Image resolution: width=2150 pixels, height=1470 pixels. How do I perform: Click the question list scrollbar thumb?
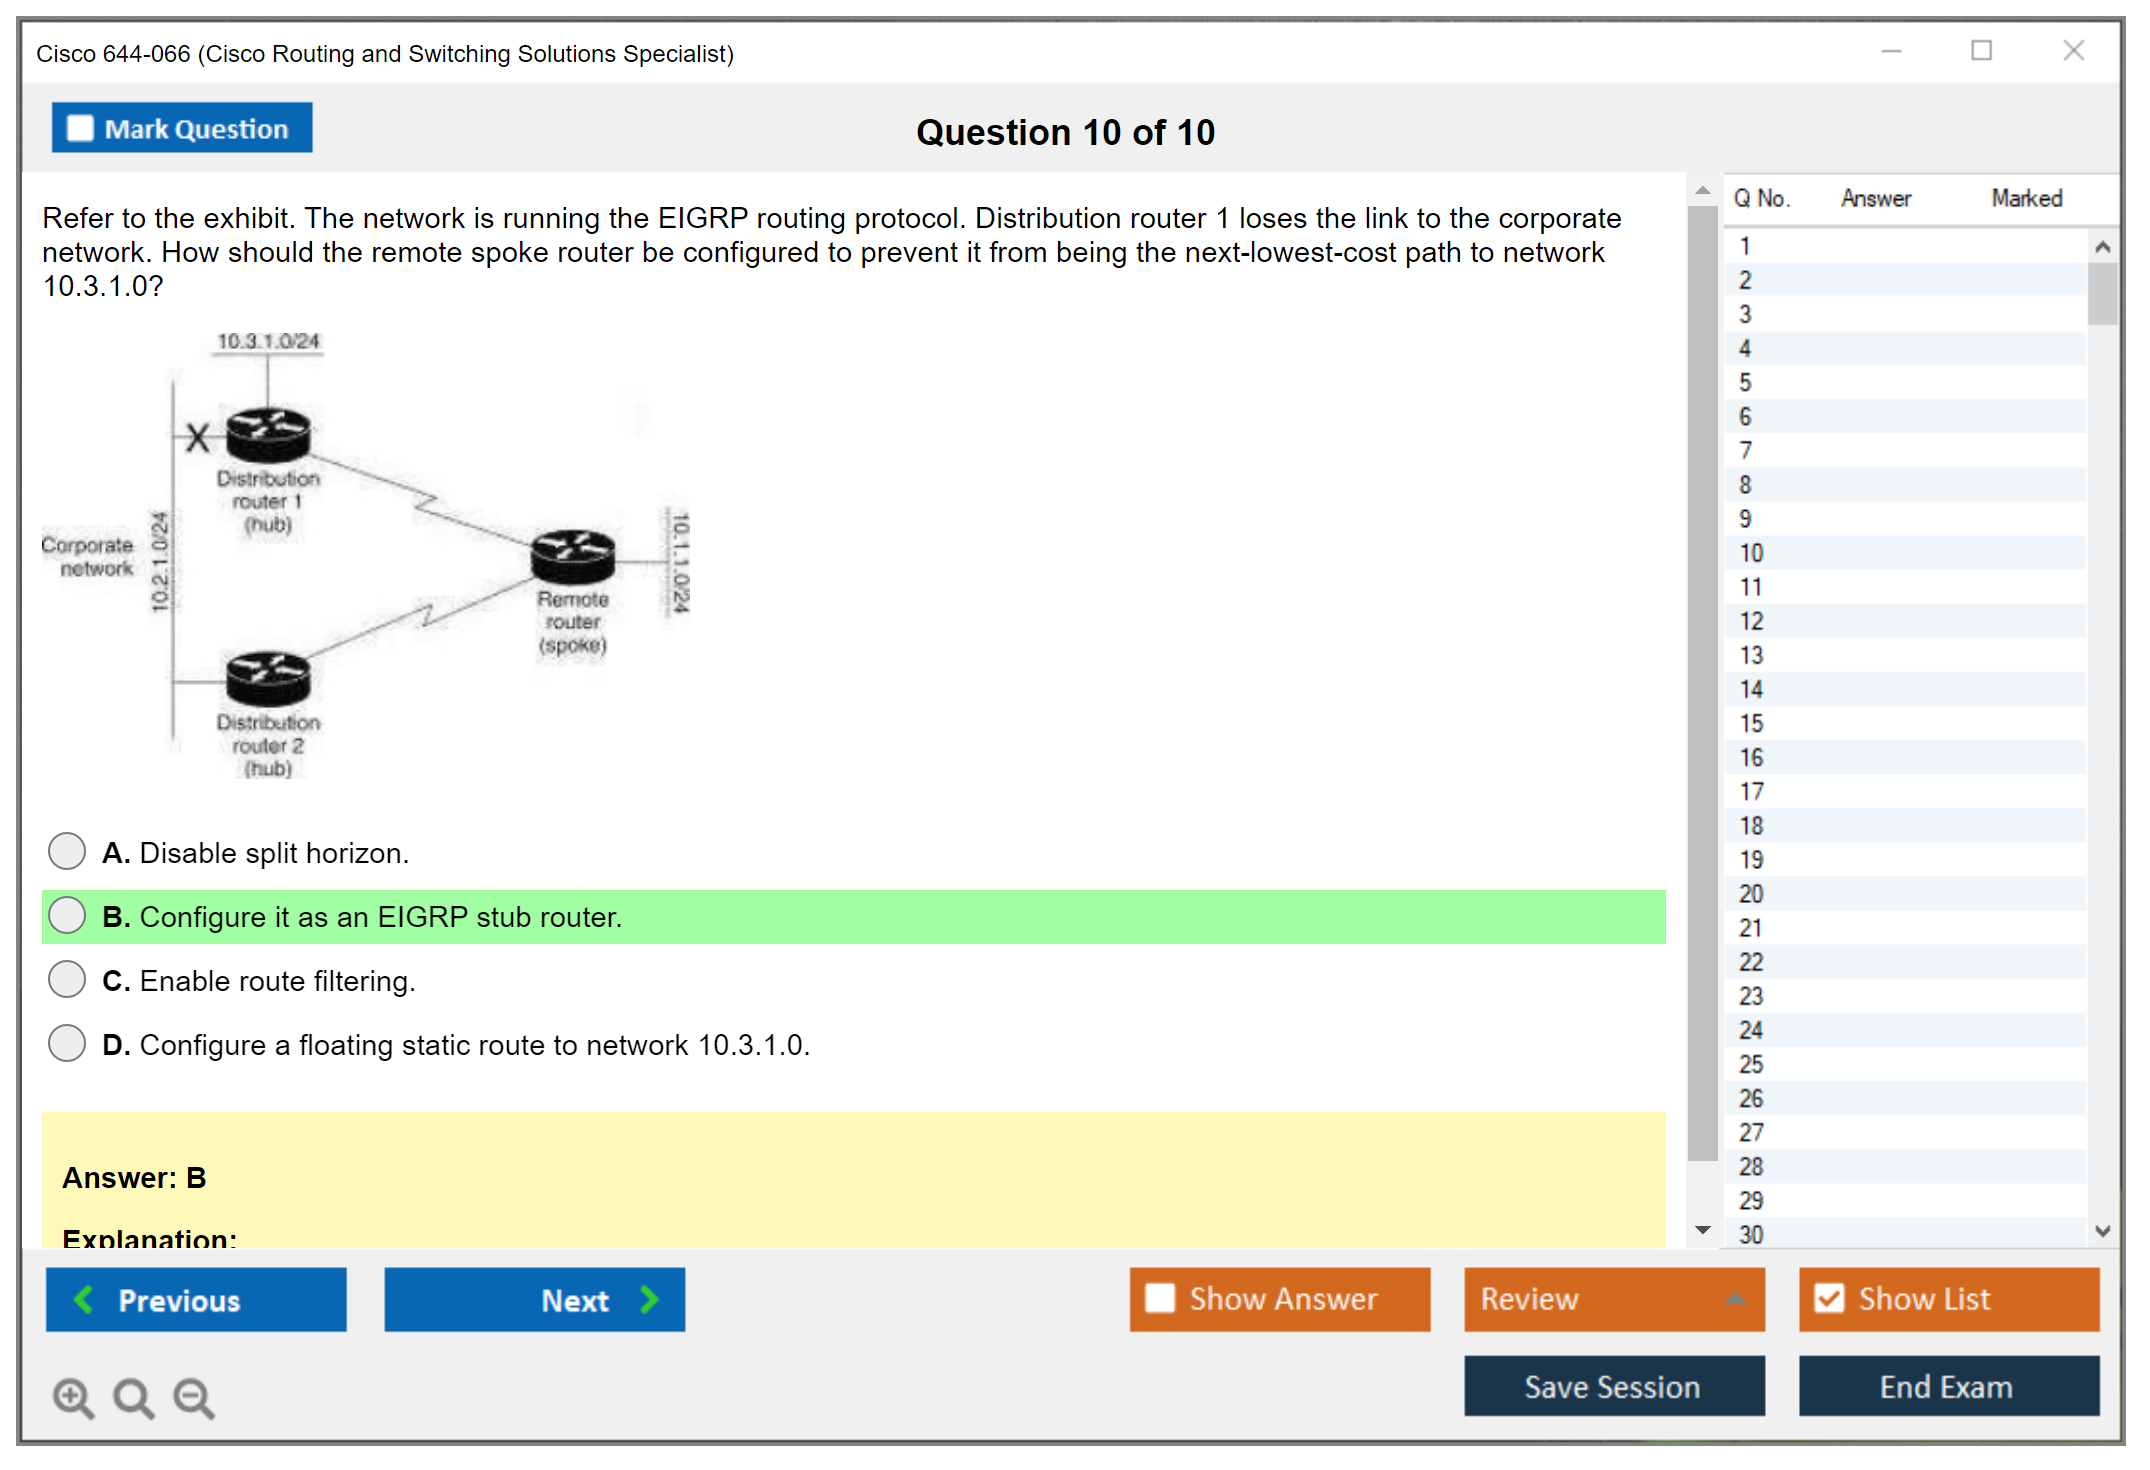tap(2102, 294)
